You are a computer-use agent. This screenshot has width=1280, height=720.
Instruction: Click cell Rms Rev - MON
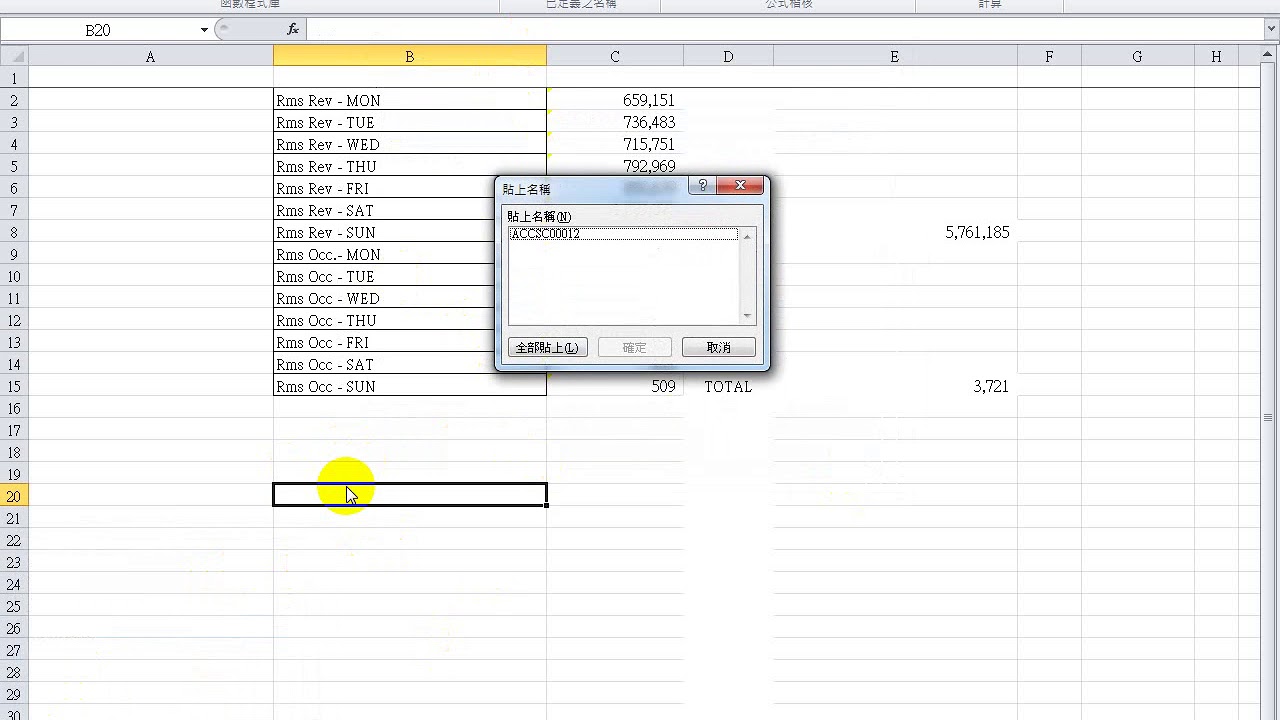(410, 100)
